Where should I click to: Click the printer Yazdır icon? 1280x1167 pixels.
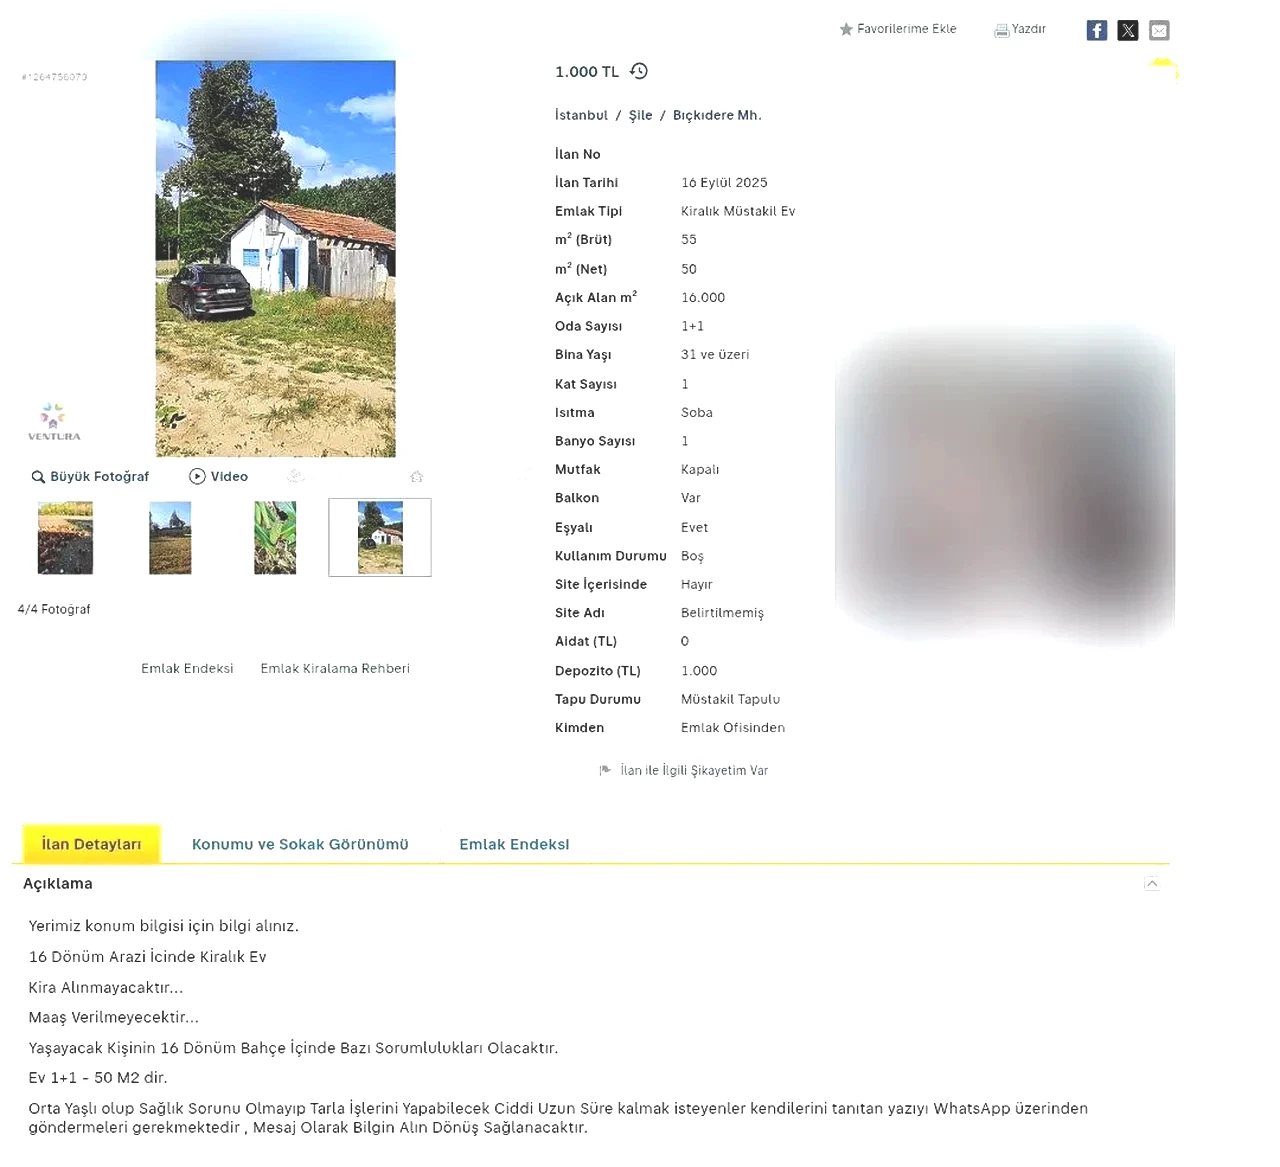(1001, 30)
